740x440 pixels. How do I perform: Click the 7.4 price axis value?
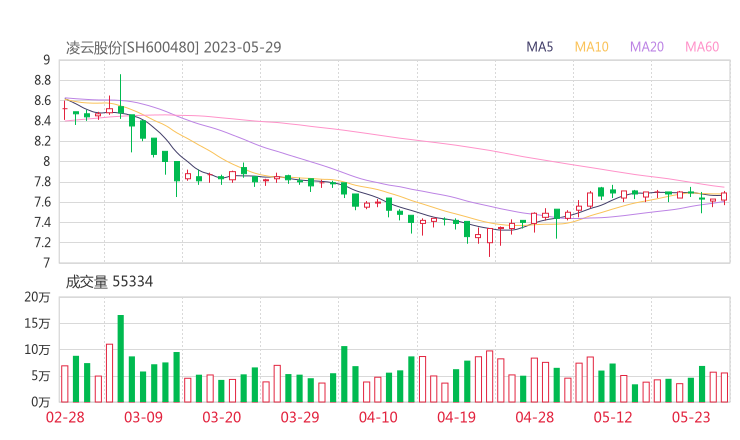42,222
